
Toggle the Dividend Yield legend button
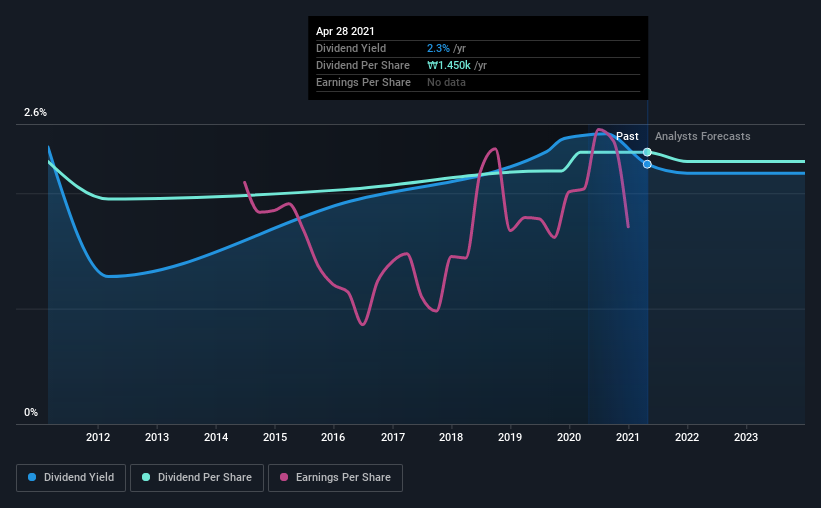point(71,478)
